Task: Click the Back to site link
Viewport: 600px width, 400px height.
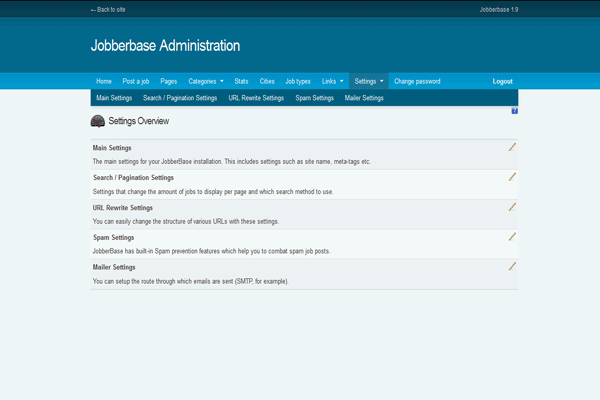Action: coord(108,9)
